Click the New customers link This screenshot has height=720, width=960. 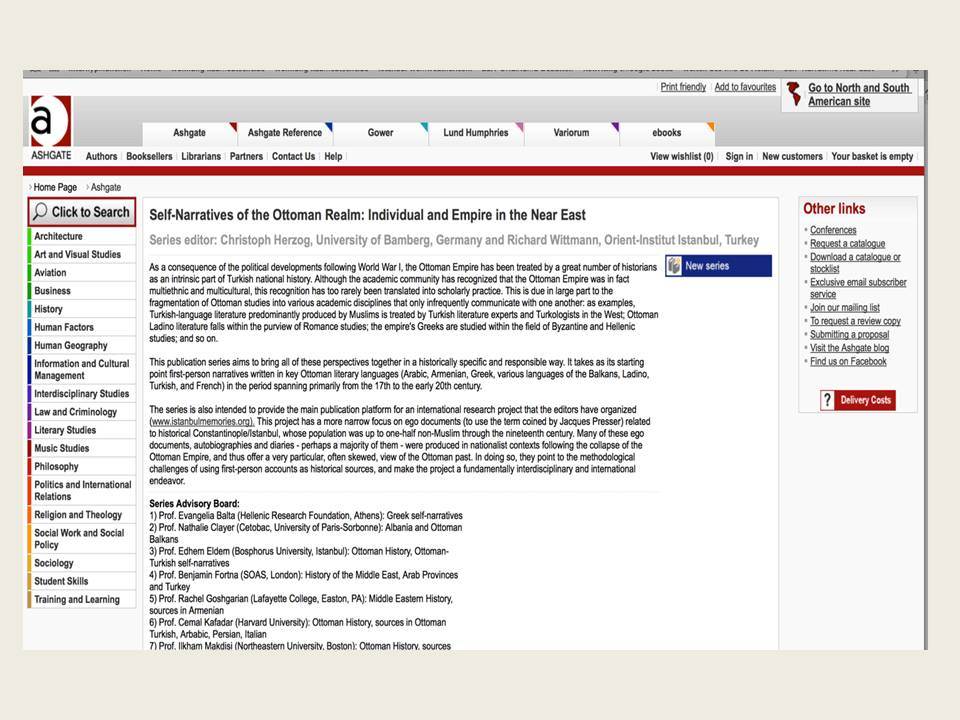click(x=792, y=157)
